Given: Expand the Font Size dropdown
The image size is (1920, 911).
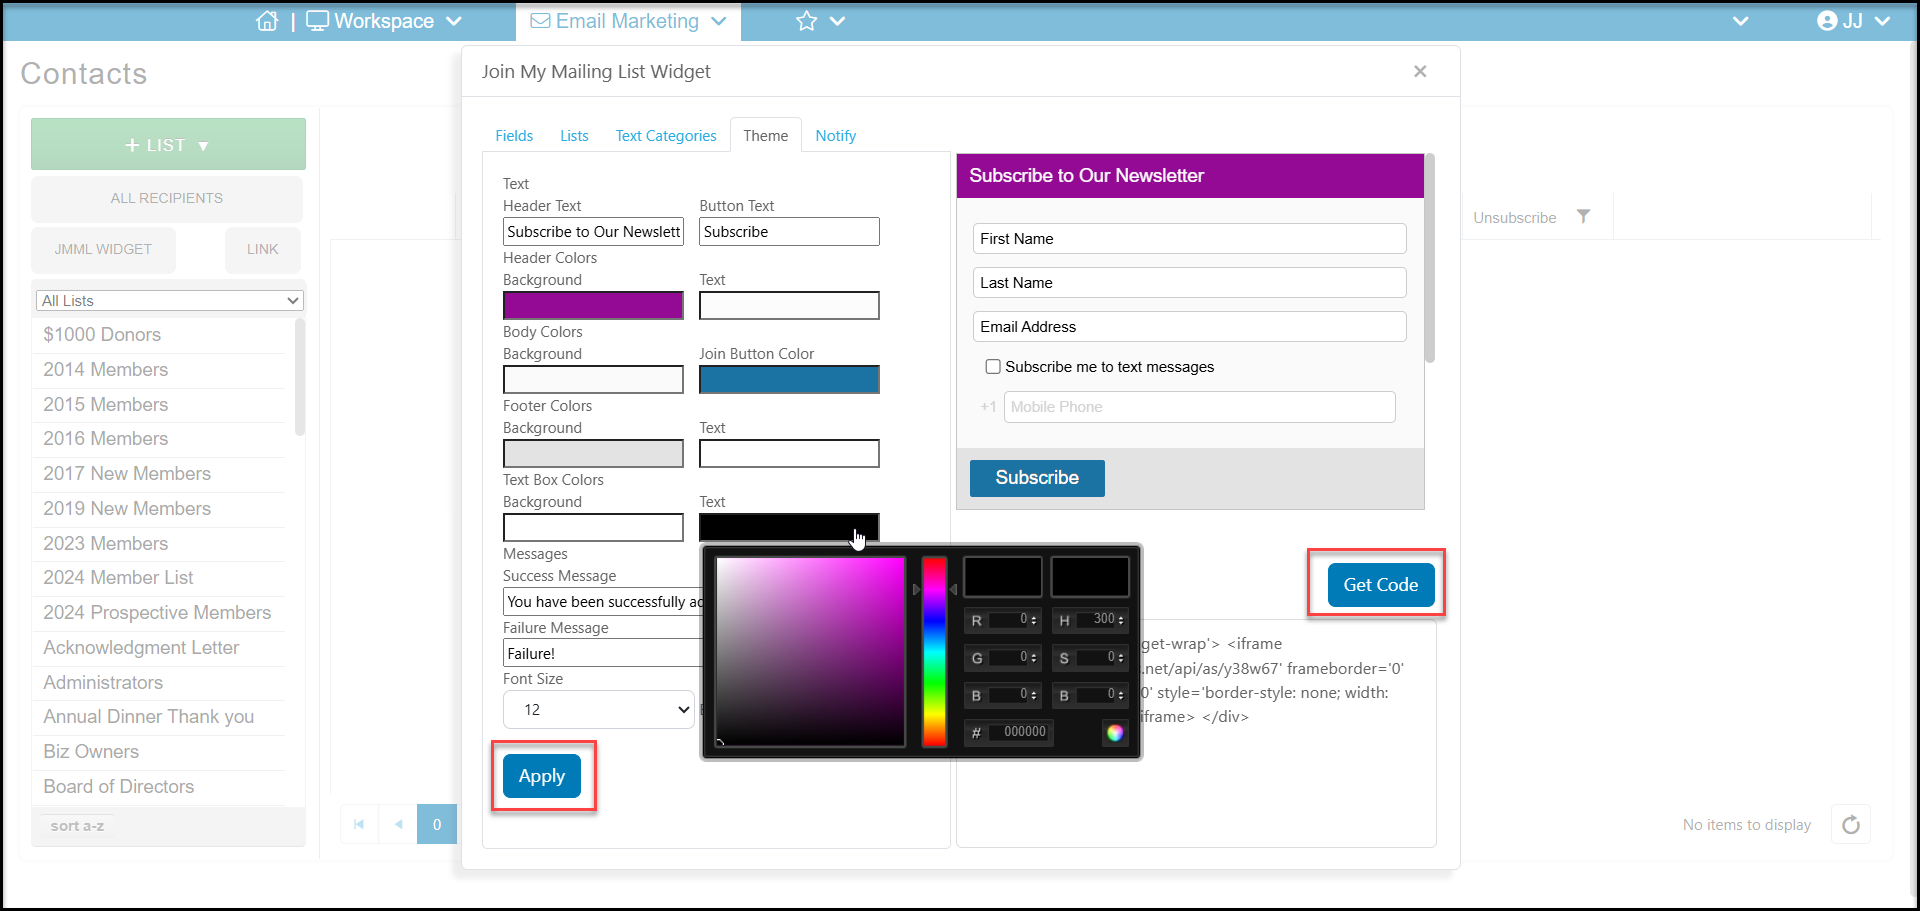Looking at the screenshot, I should coord(598,709).
